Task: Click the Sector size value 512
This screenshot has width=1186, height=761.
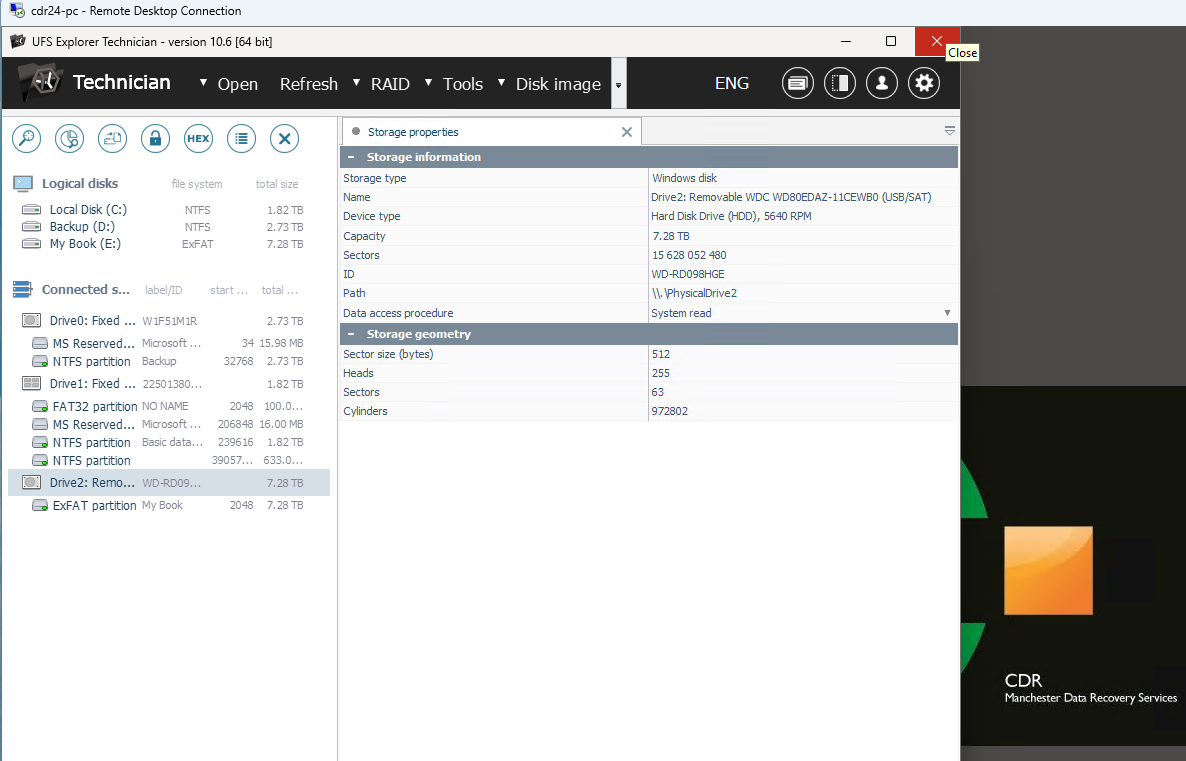Action: pyautogui.click(x=661, y=354)
